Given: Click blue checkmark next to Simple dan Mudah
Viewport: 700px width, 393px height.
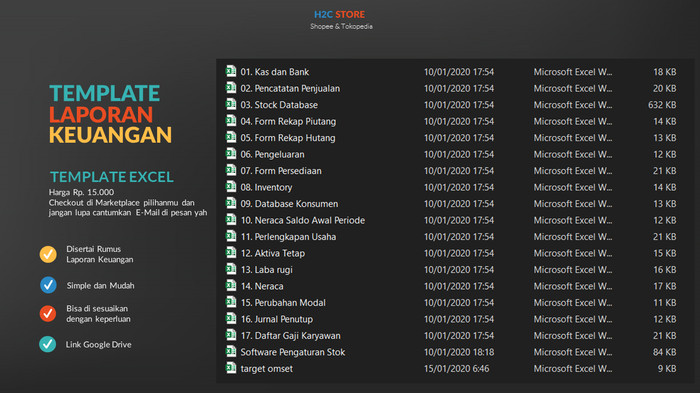Looking at the screenshot, I should click(48, 285).
